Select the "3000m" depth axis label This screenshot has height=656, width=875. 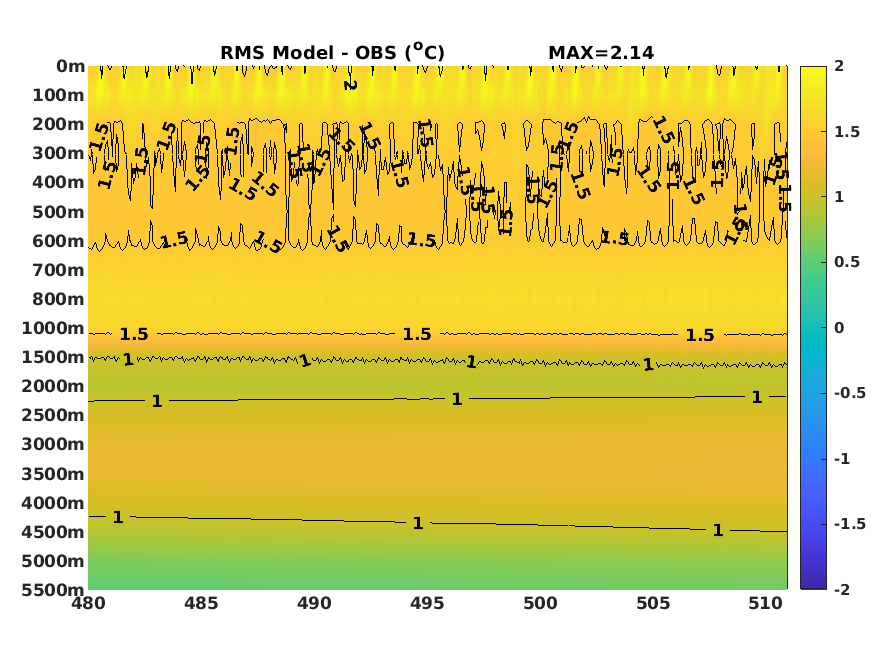[x=53, y=444]
